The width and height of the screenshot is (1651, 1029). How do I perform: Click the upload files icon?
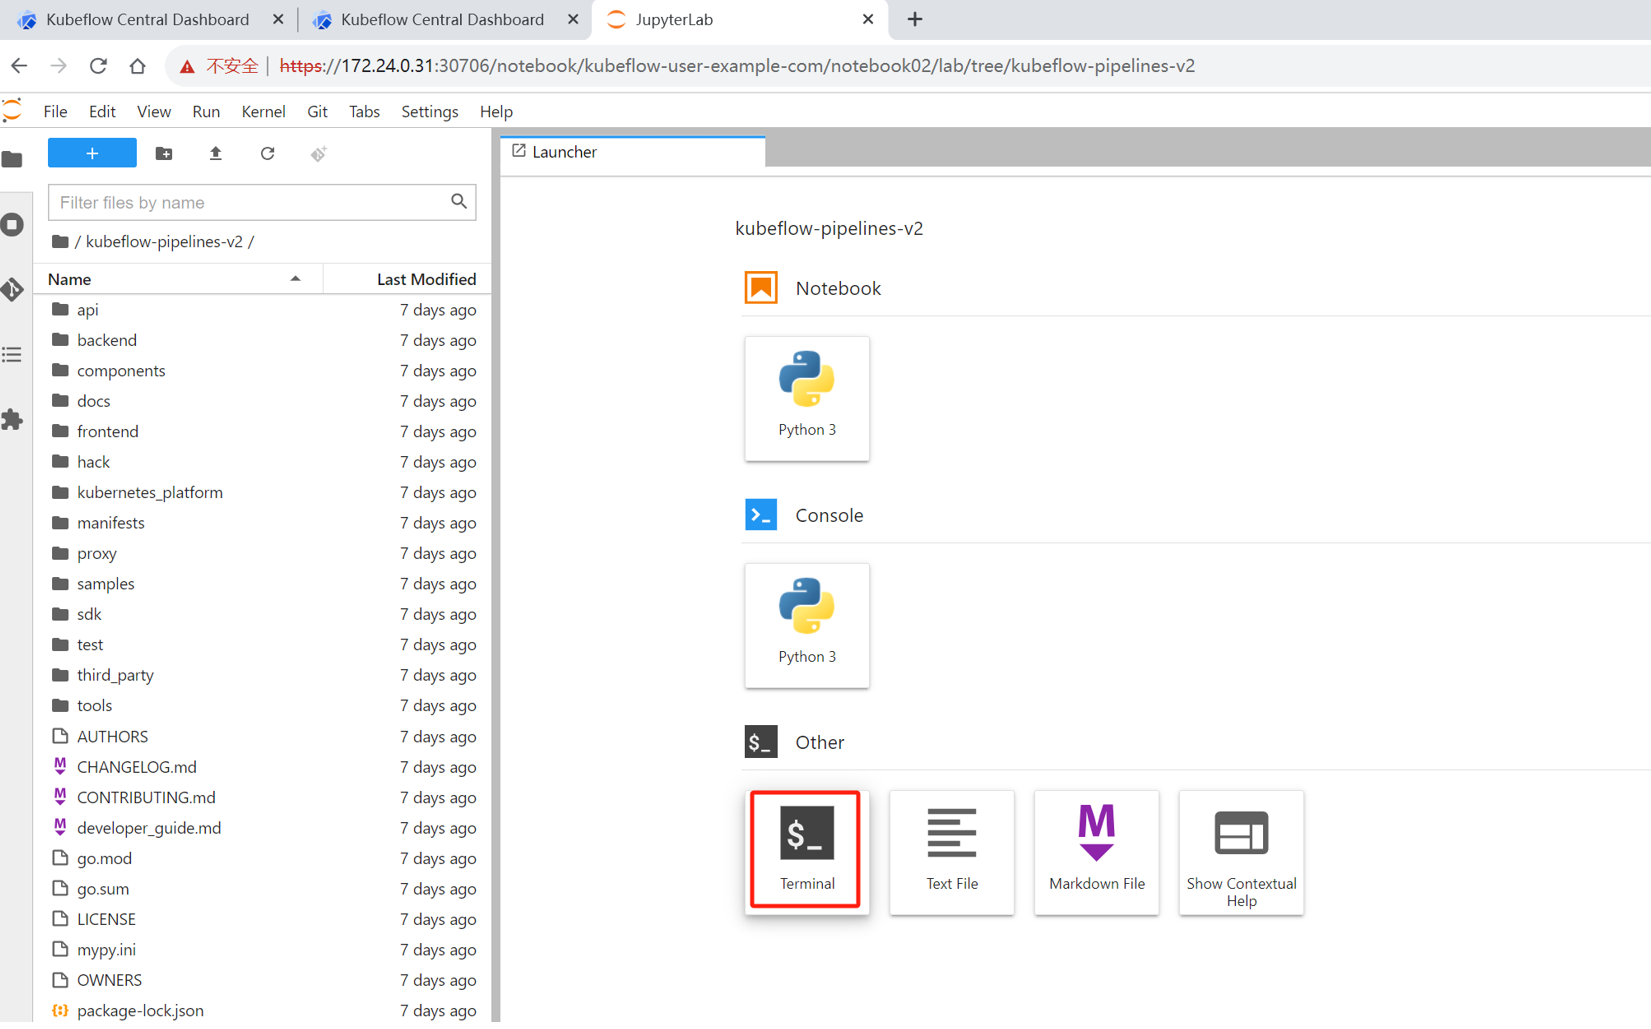click(x=215, y=153)
